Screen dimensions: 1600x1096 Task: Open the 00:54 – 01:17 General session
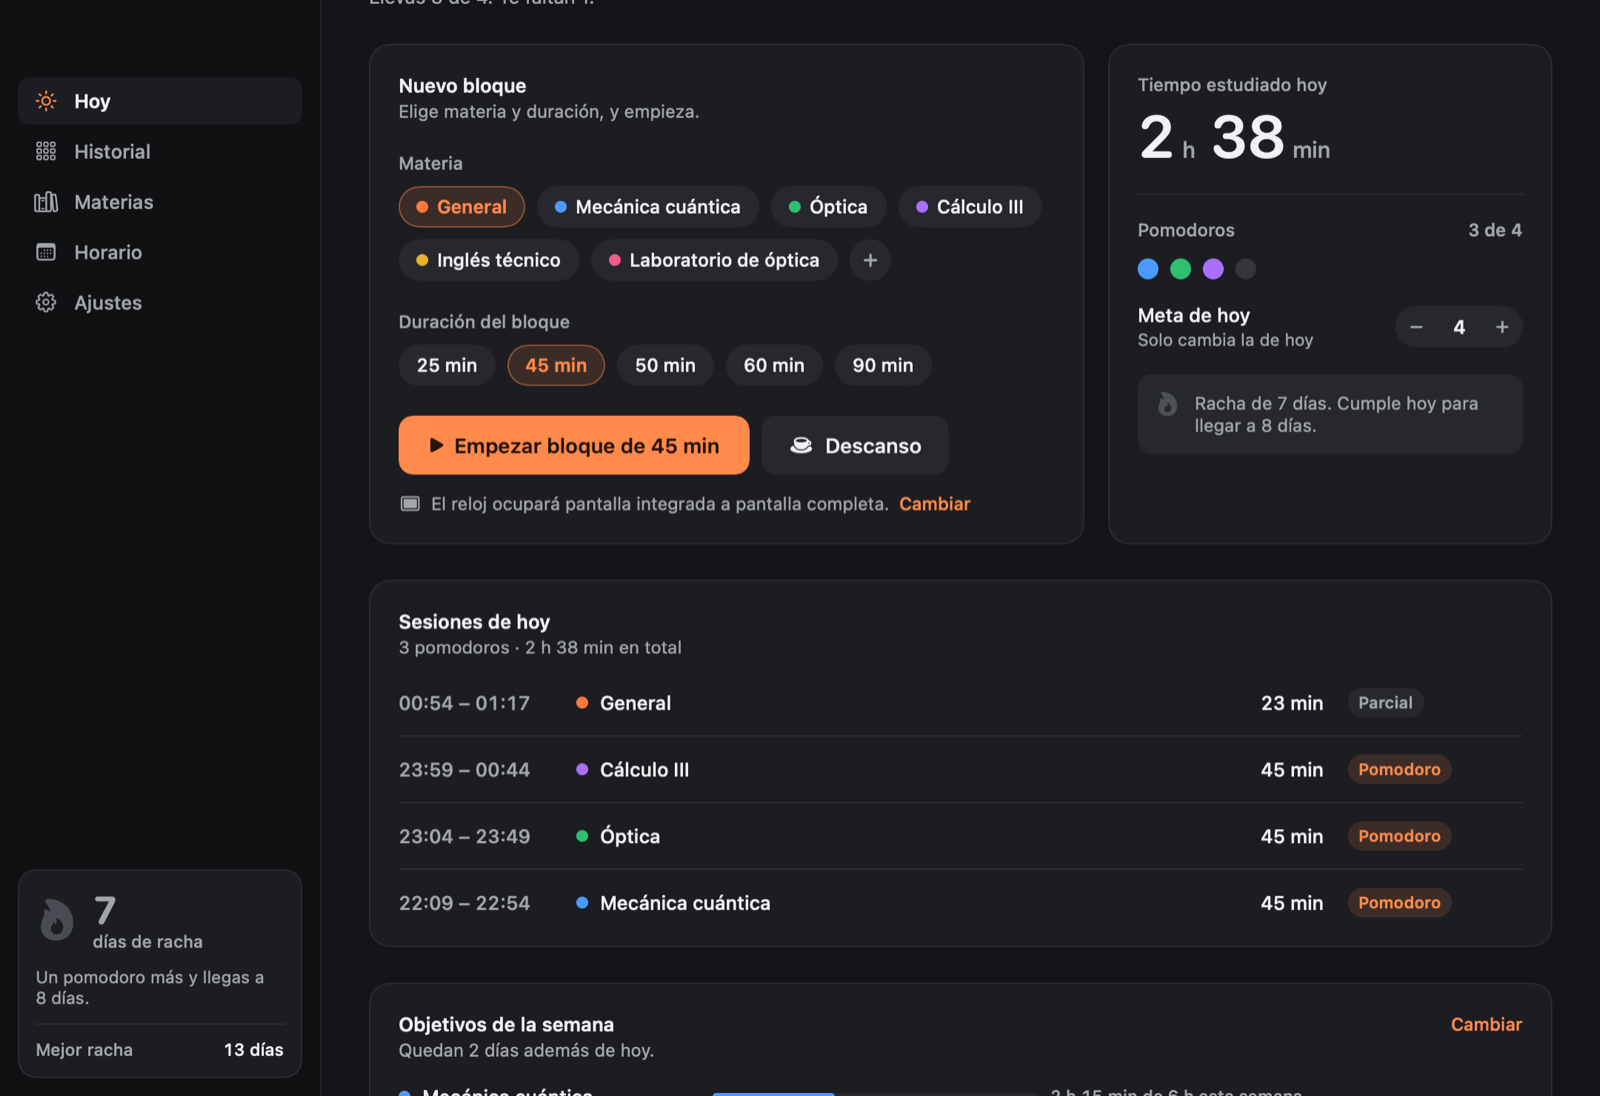960,703
